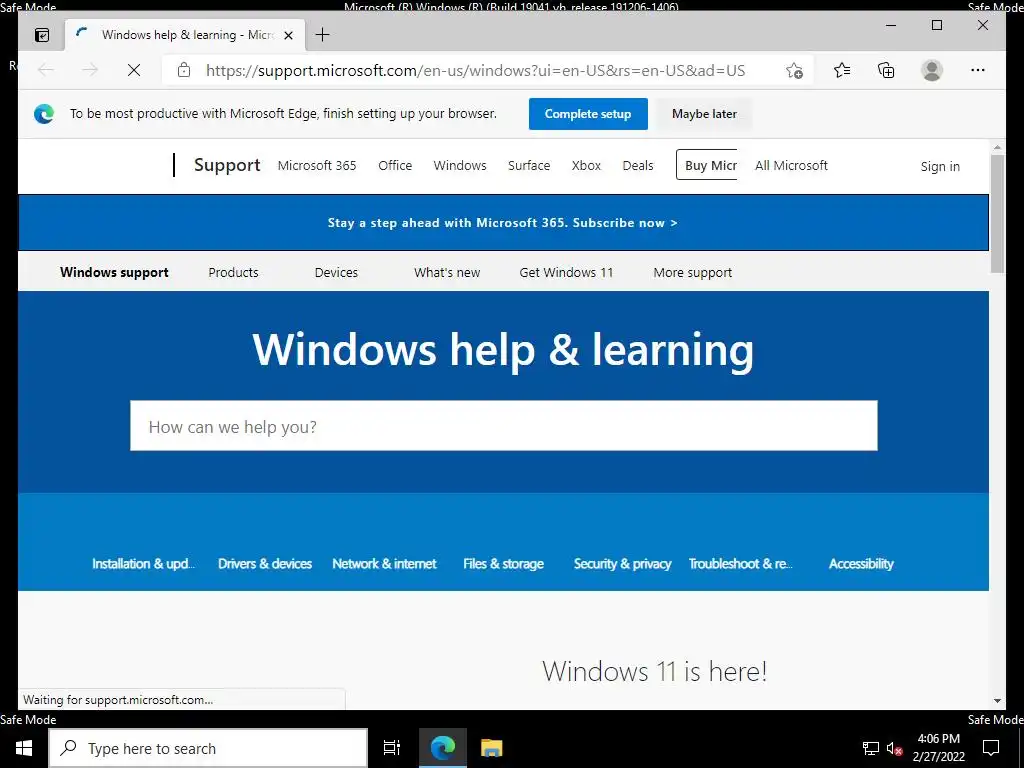The image size is (1024, 768).
Task: Open the Windows Start menu
Action: (24, 748)
